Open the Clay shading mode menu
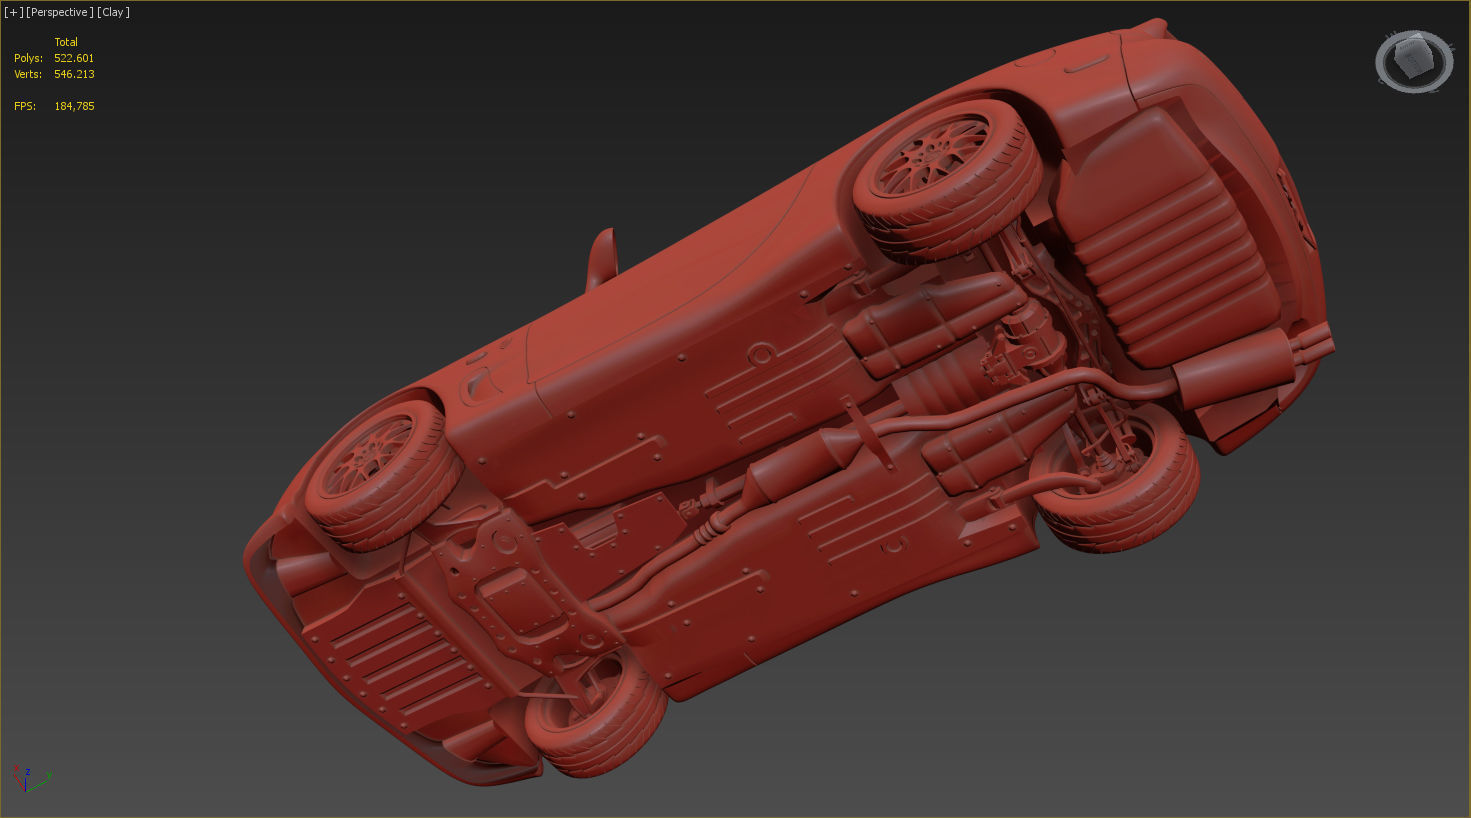This screenshot has width=1471, height=818. (114, 12)
